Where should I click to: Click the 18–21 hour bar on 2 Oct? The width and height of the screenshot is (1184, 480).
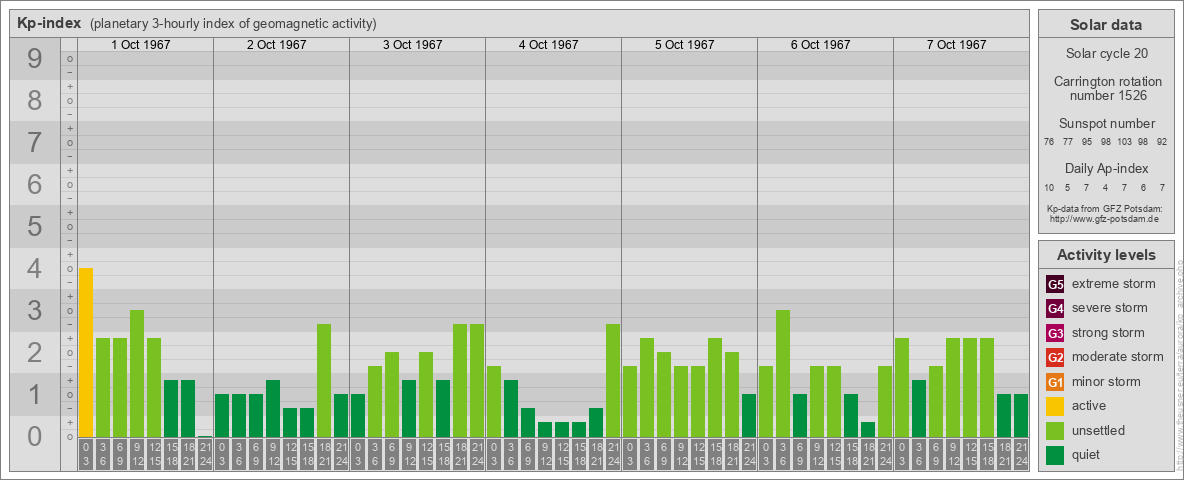pyautogui.click(x=324, y=380)
